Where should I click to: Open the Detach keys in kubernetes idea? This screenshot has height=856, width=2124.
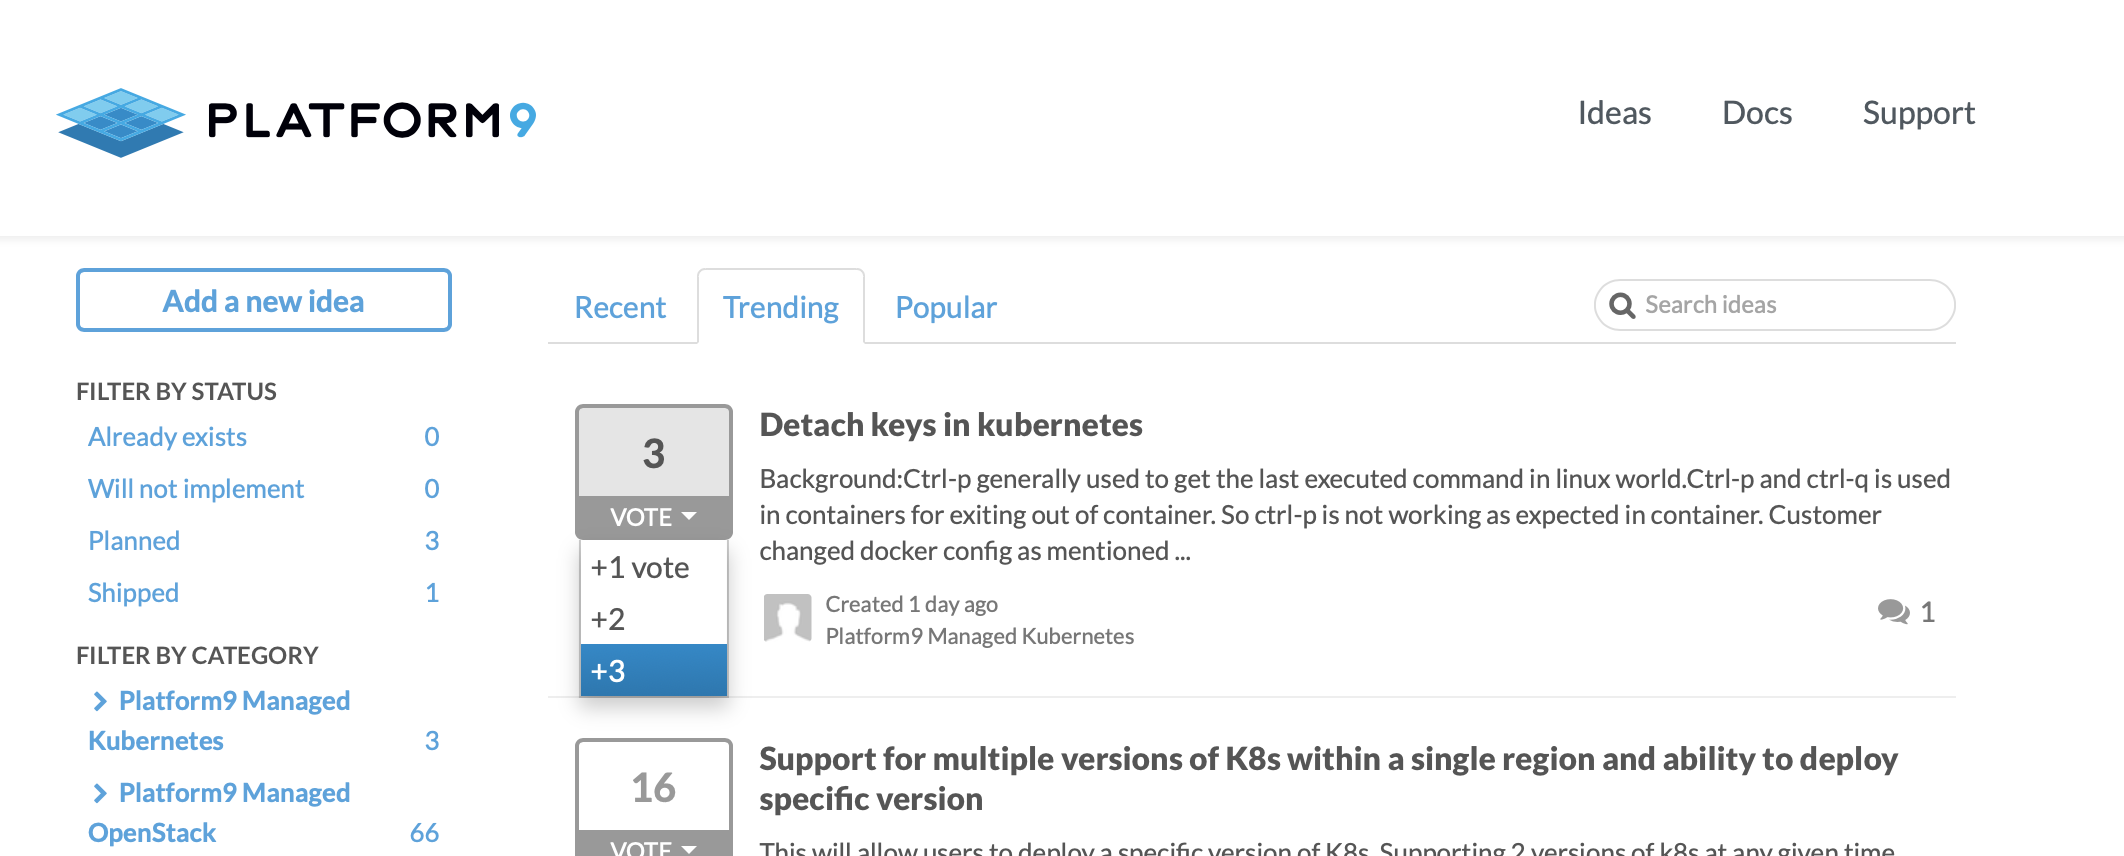(950, 425)
